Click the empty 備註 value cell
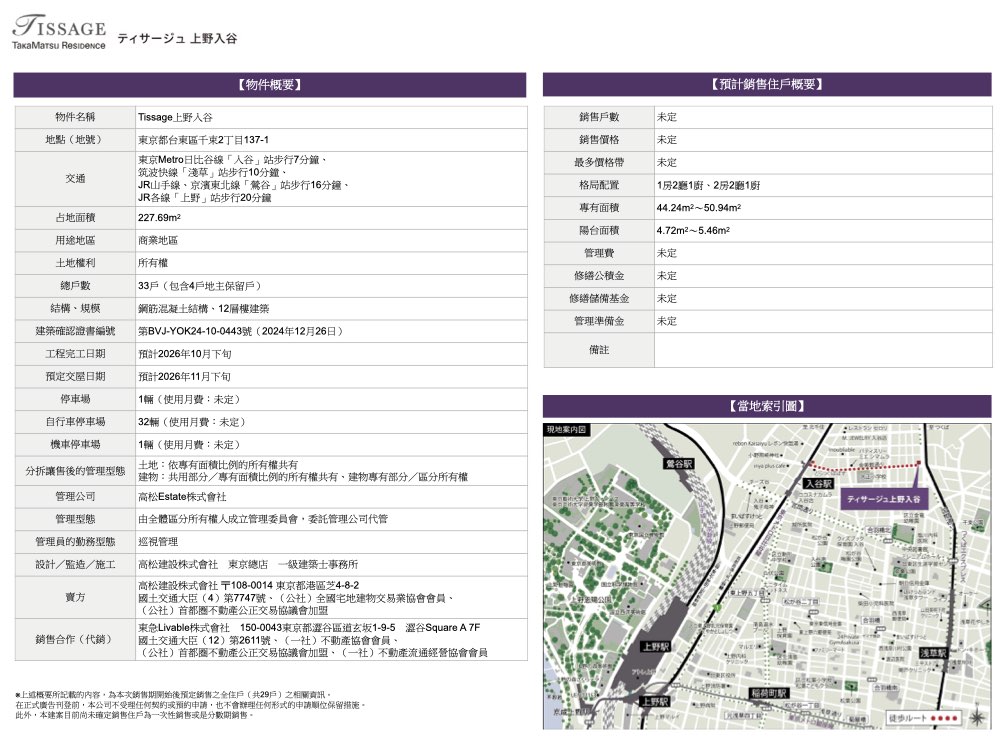 pyautogui.click(x=823, y=350)
